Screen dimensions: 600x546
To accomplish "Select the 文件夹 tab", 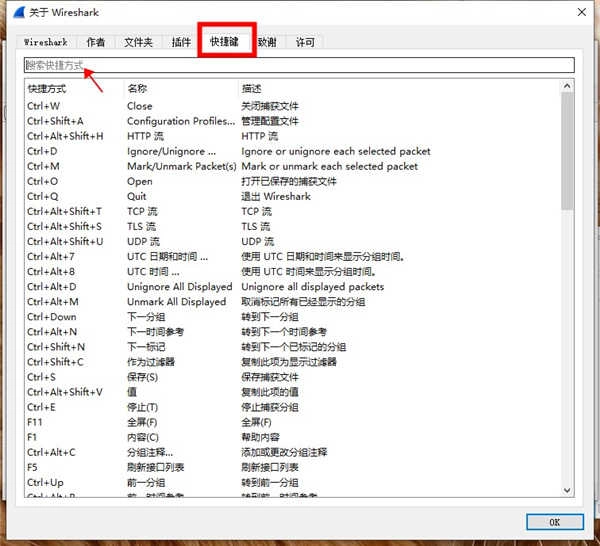I will (x=138, y=42).
